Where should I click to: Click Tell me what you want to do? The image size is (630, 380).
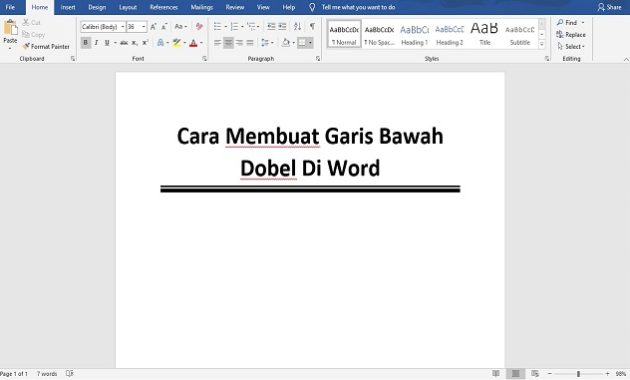pos(358,7)
